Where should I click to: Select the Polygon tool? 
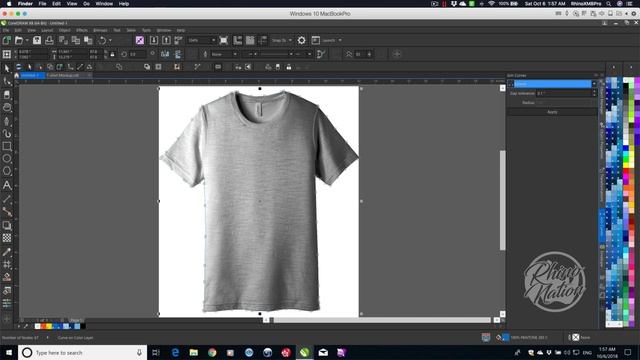coord(7,171)
